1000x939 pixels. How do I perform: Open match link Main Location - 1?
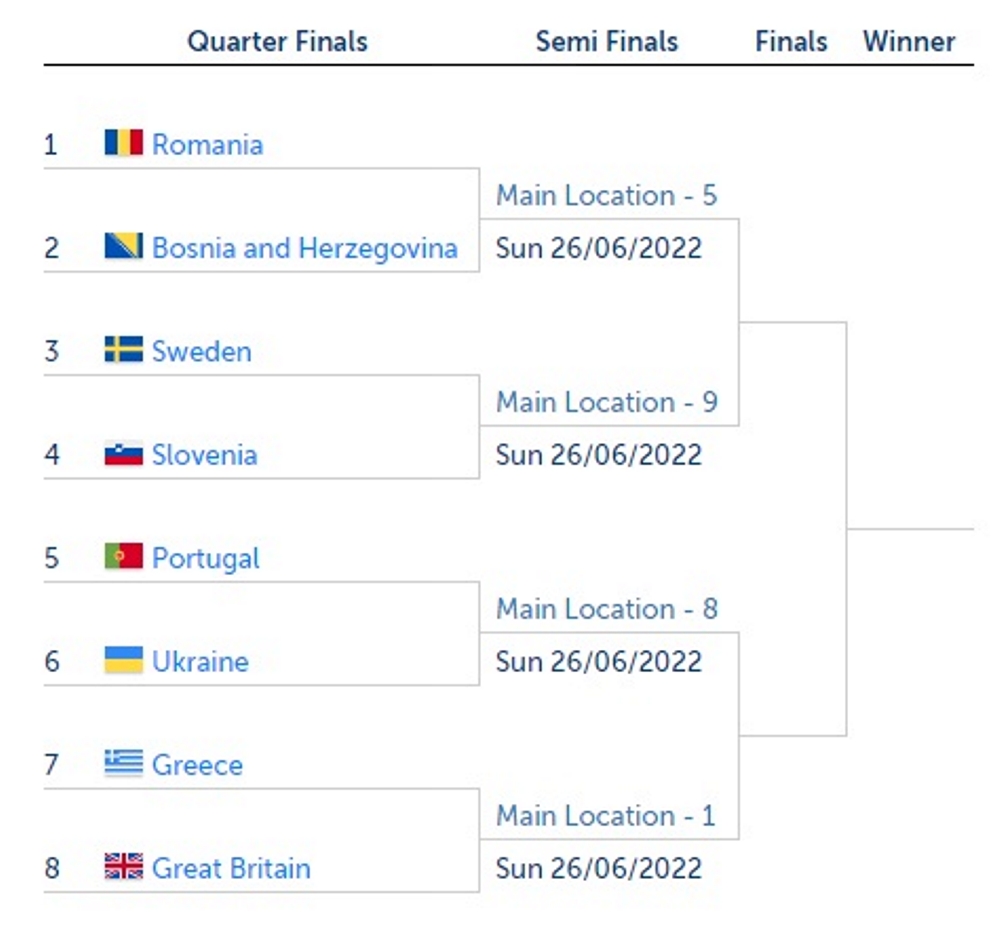605,815
